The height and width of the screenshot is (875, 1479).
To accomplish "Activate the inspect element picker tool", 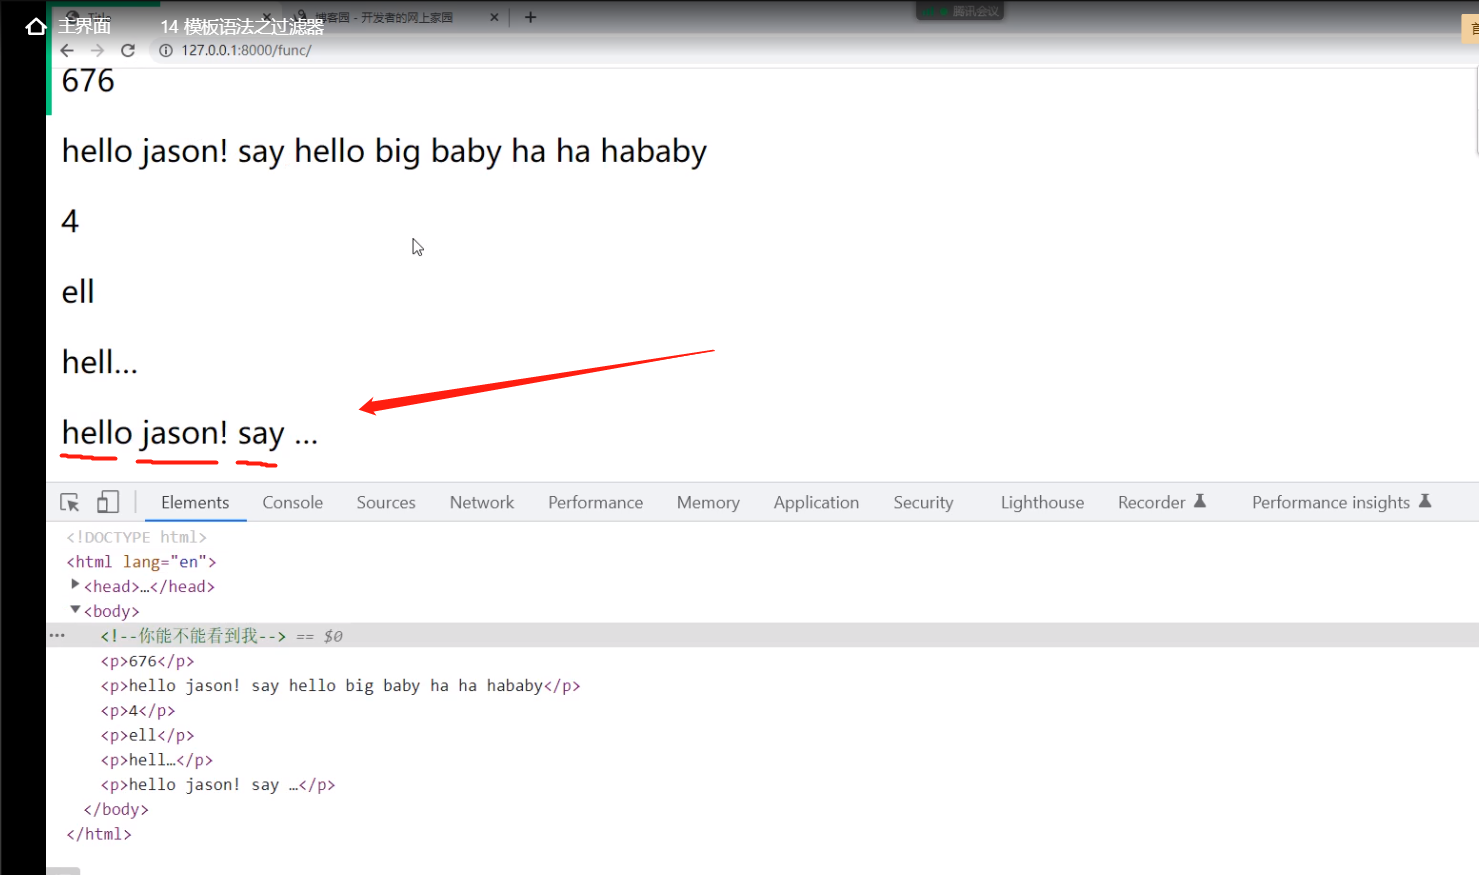I will pyautogui.click(x=69, y=502).
